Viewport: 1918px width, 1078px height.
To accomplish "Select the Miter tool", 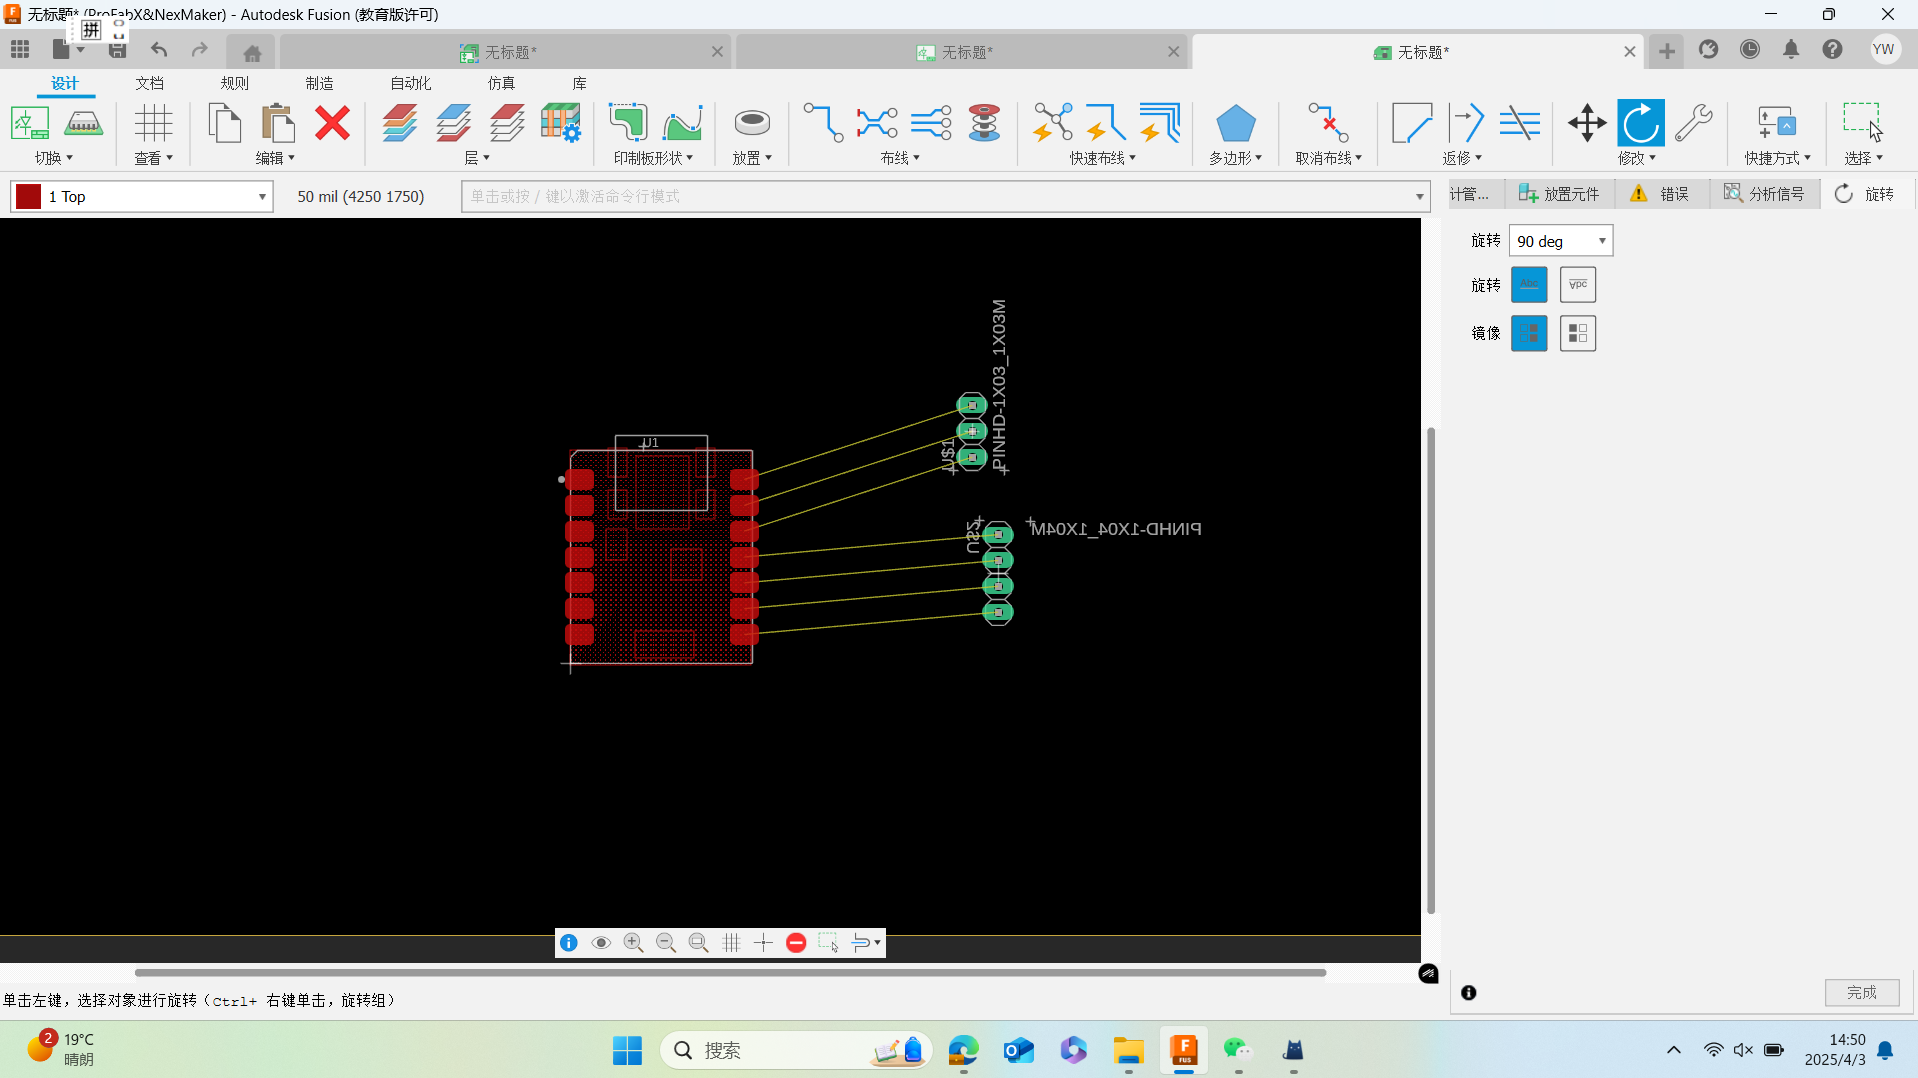I will (x=1412, y=123).
